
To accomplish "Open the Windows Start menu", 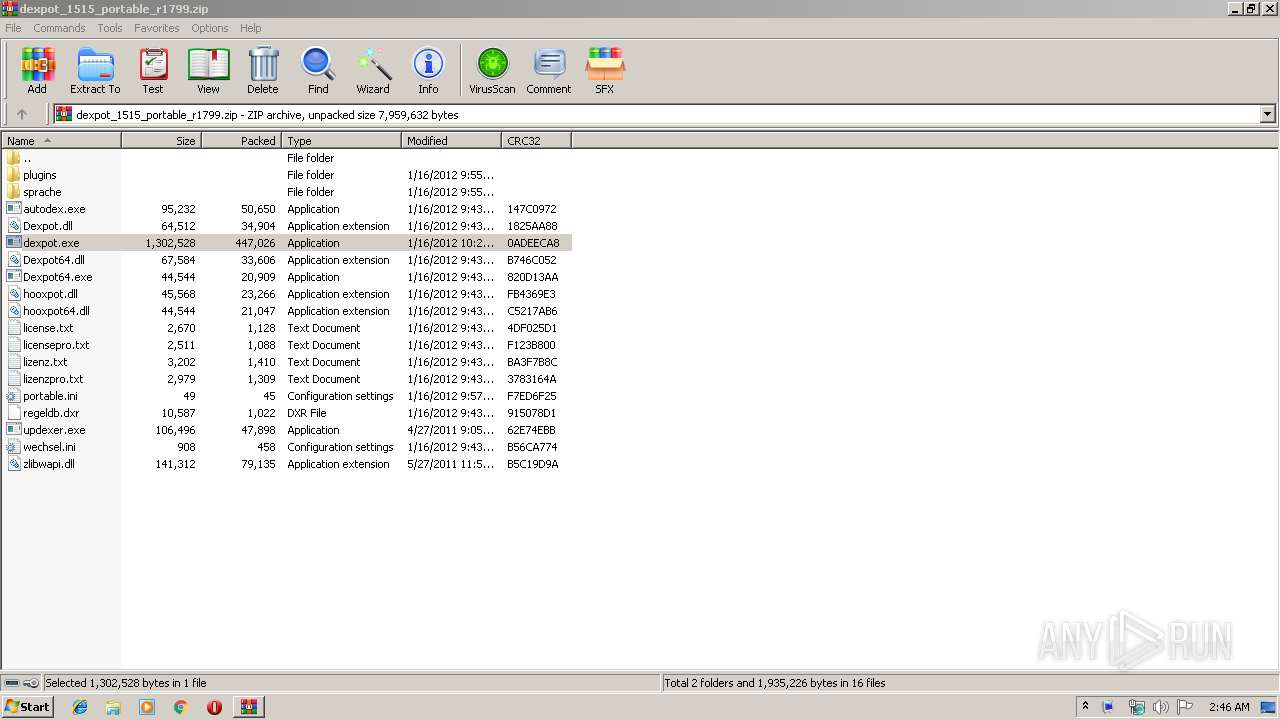I will (x=27, y=706).
